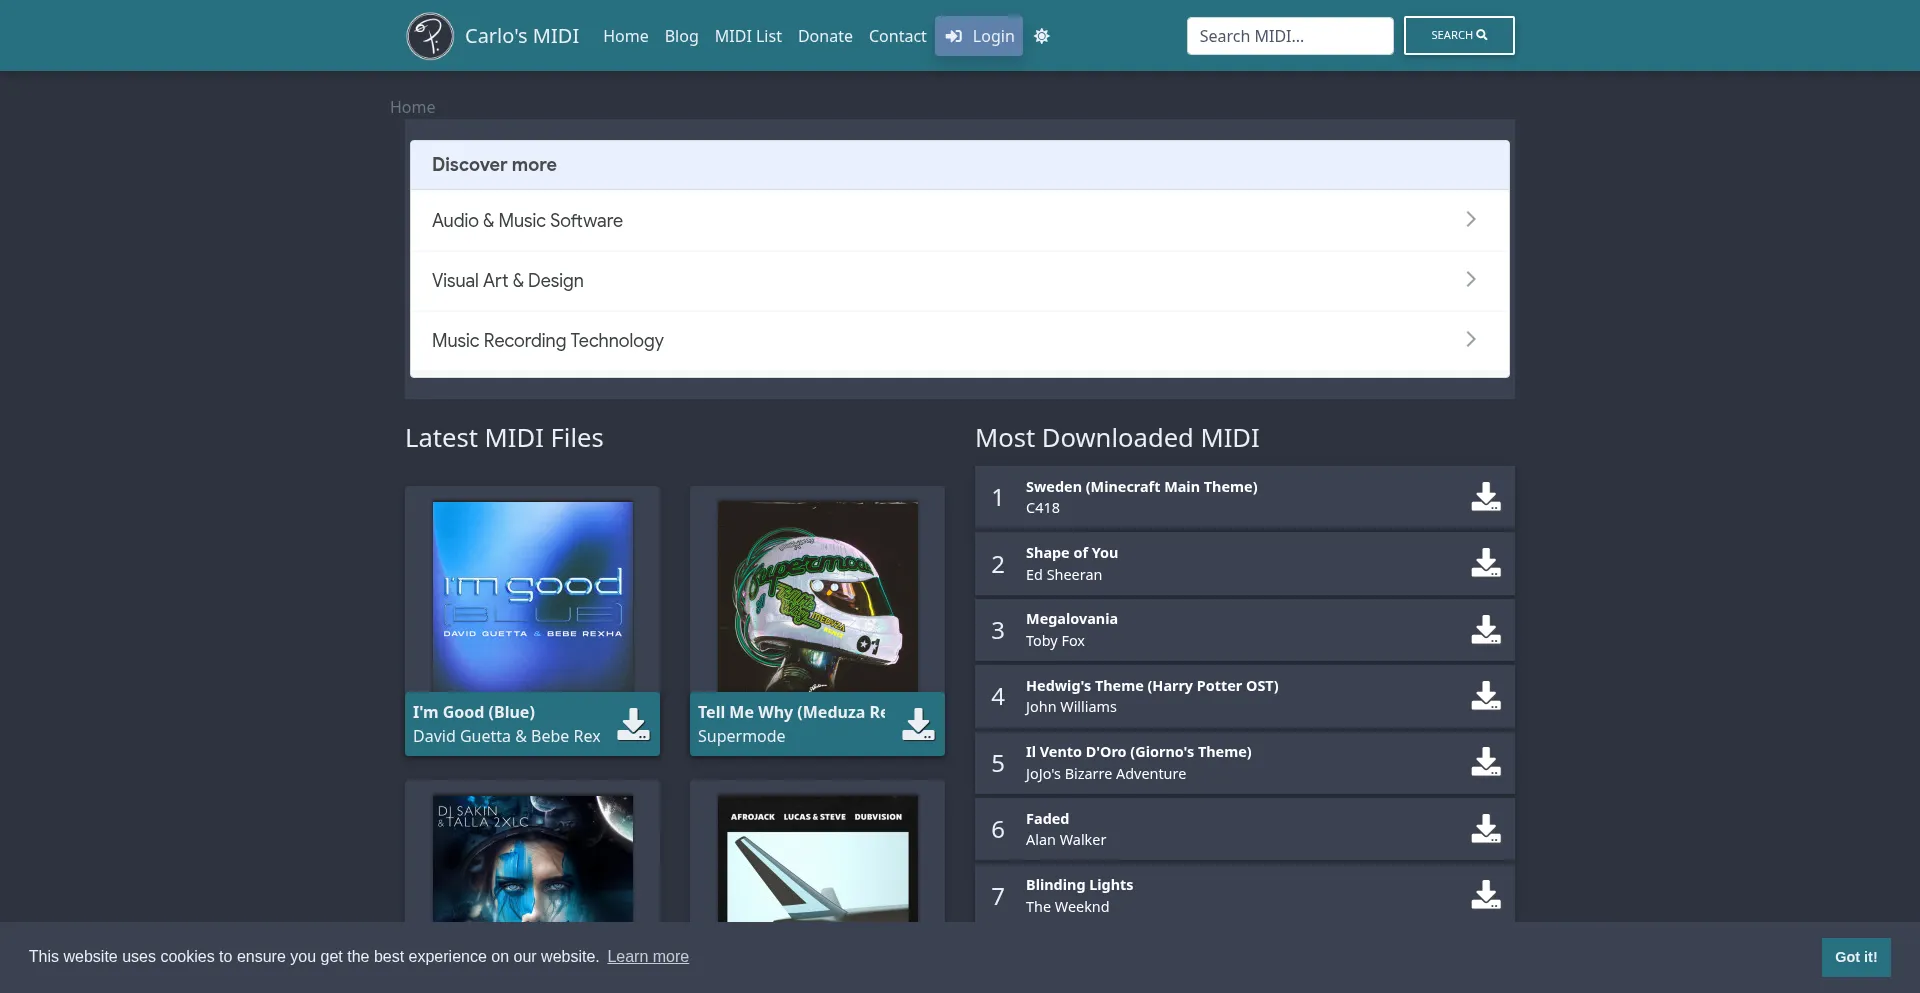Viewport: 1920px width, 993px height.
Task: Select the Visual Art & Design label
Action: pos(508,280)
